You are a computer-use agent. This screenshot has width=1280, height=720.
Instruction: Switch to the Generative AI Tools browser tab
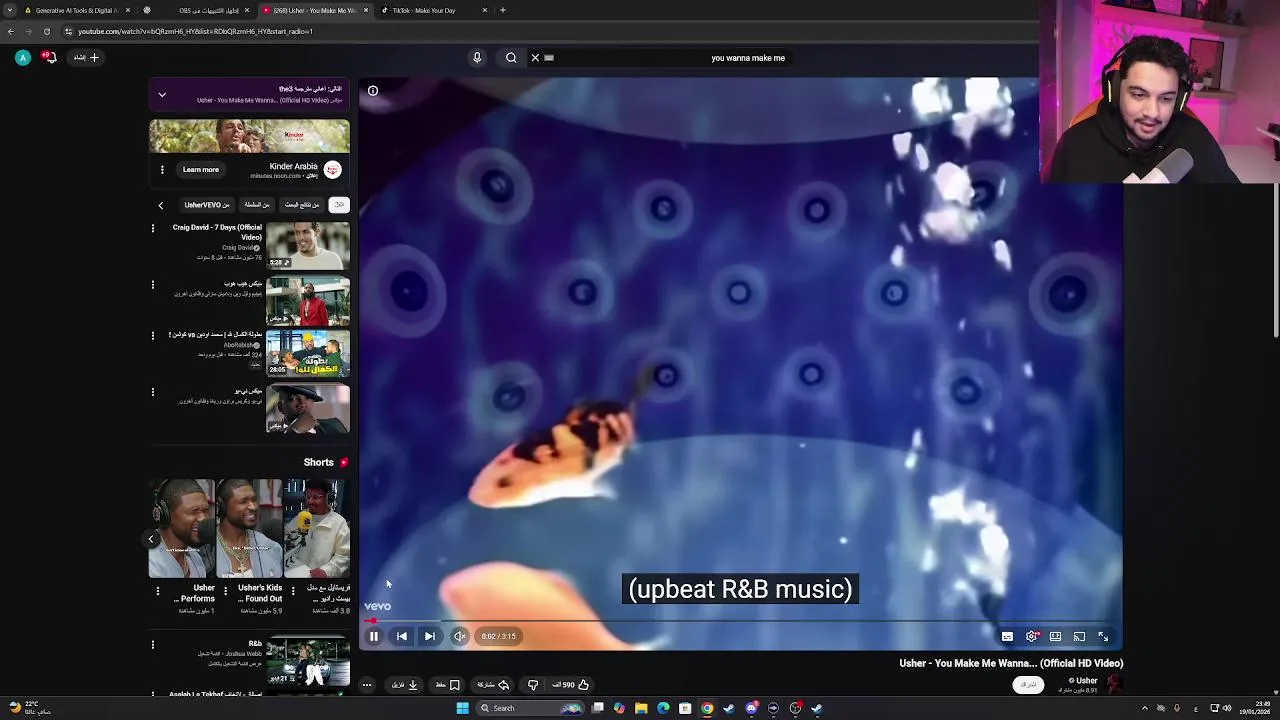click(78, 10)
